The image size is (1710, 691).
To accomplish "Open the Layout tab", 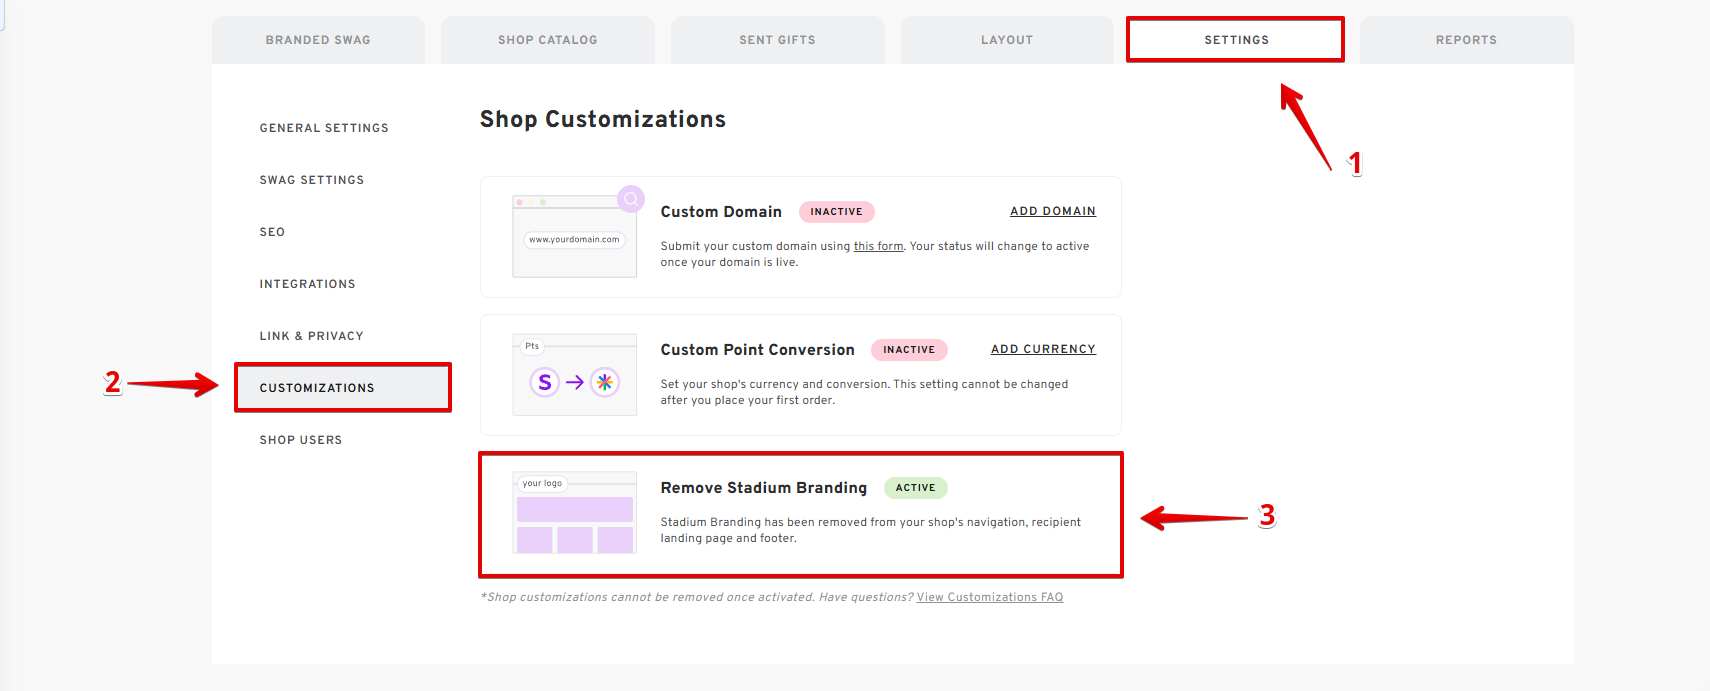I will pyautogui.click(x=1007, y=40).
